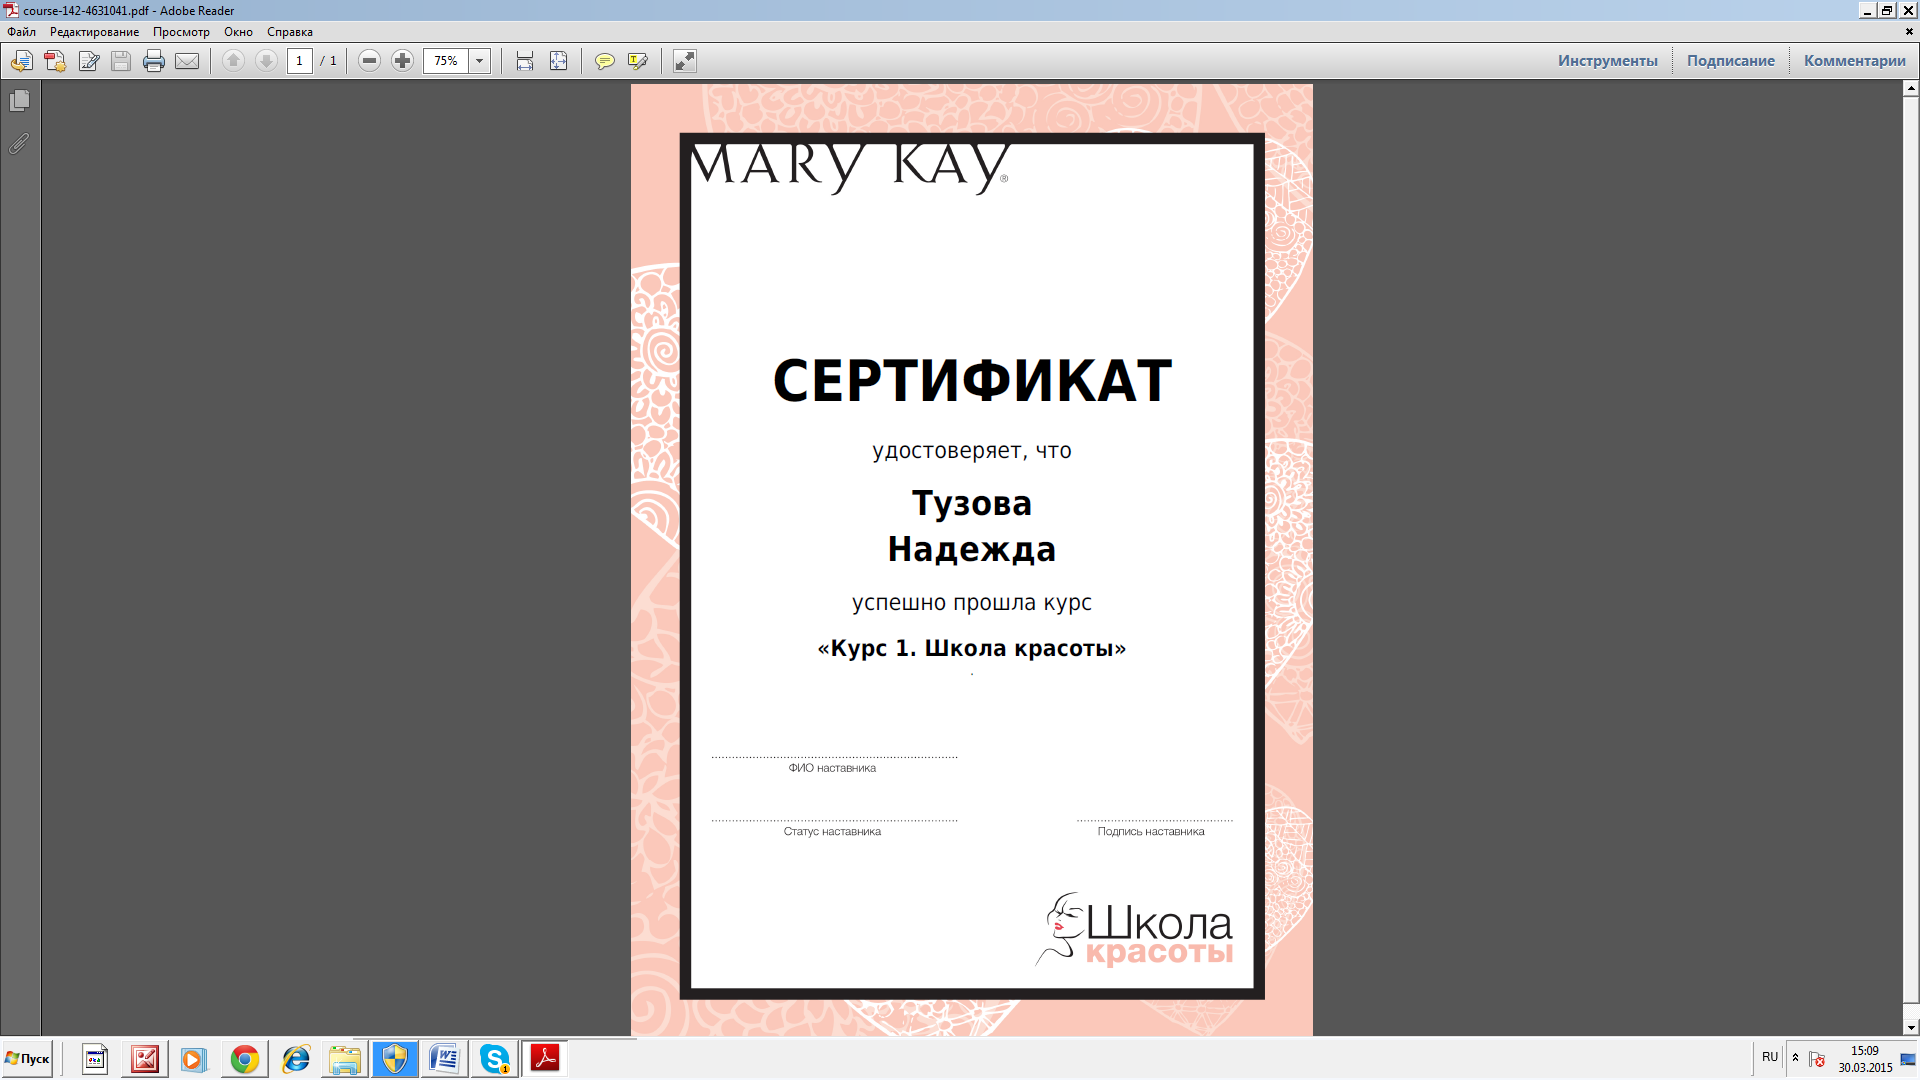Click the Статус наставника label
1920x1080 pixels.
(x=832, y=831)
